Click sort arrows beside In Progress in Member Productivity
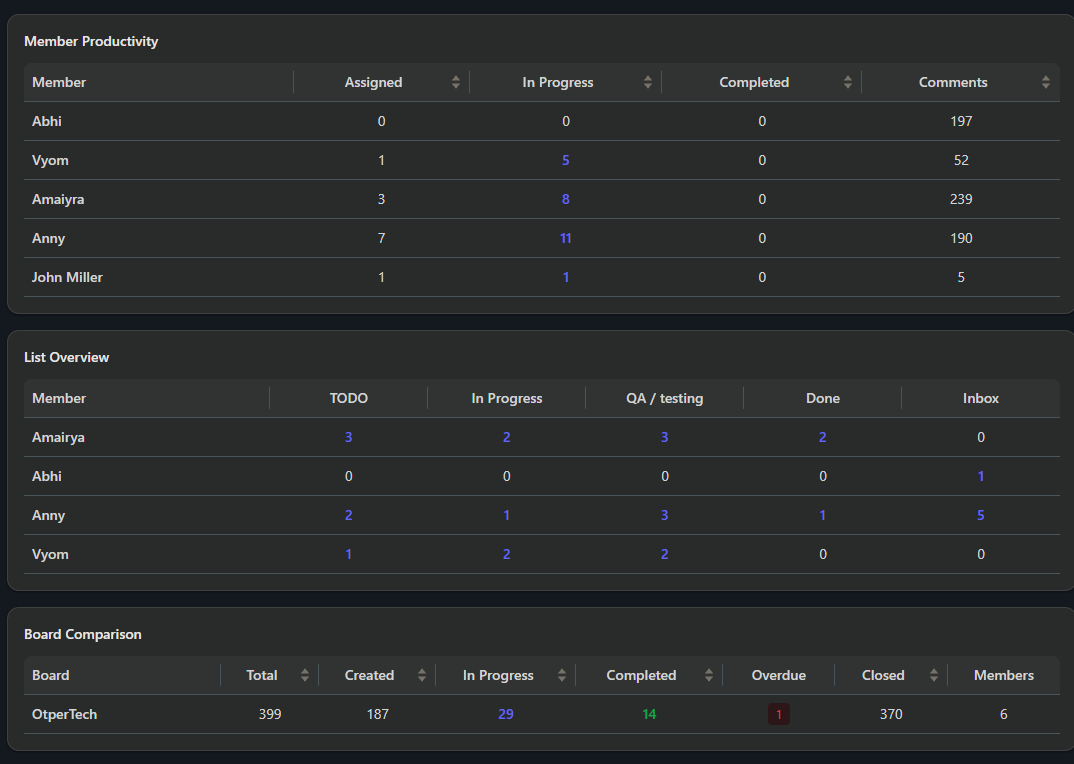 pyautogui.click(x=647, y=82)
